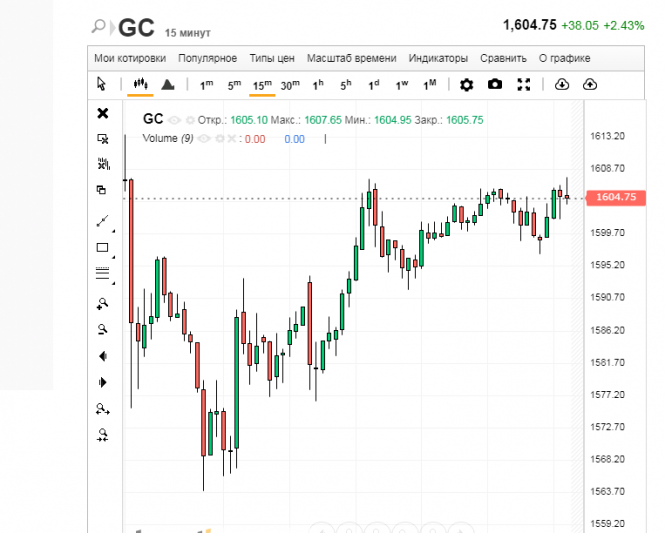Click the Сравнить menu item
The width and height of the screenshot is (665, 533).
502,58
